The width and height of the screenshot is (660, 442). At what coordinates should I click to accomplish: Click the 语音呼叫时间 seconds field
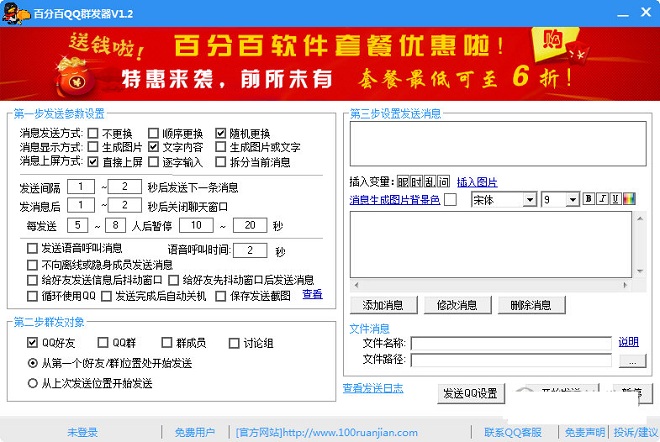tap(250, 250)
